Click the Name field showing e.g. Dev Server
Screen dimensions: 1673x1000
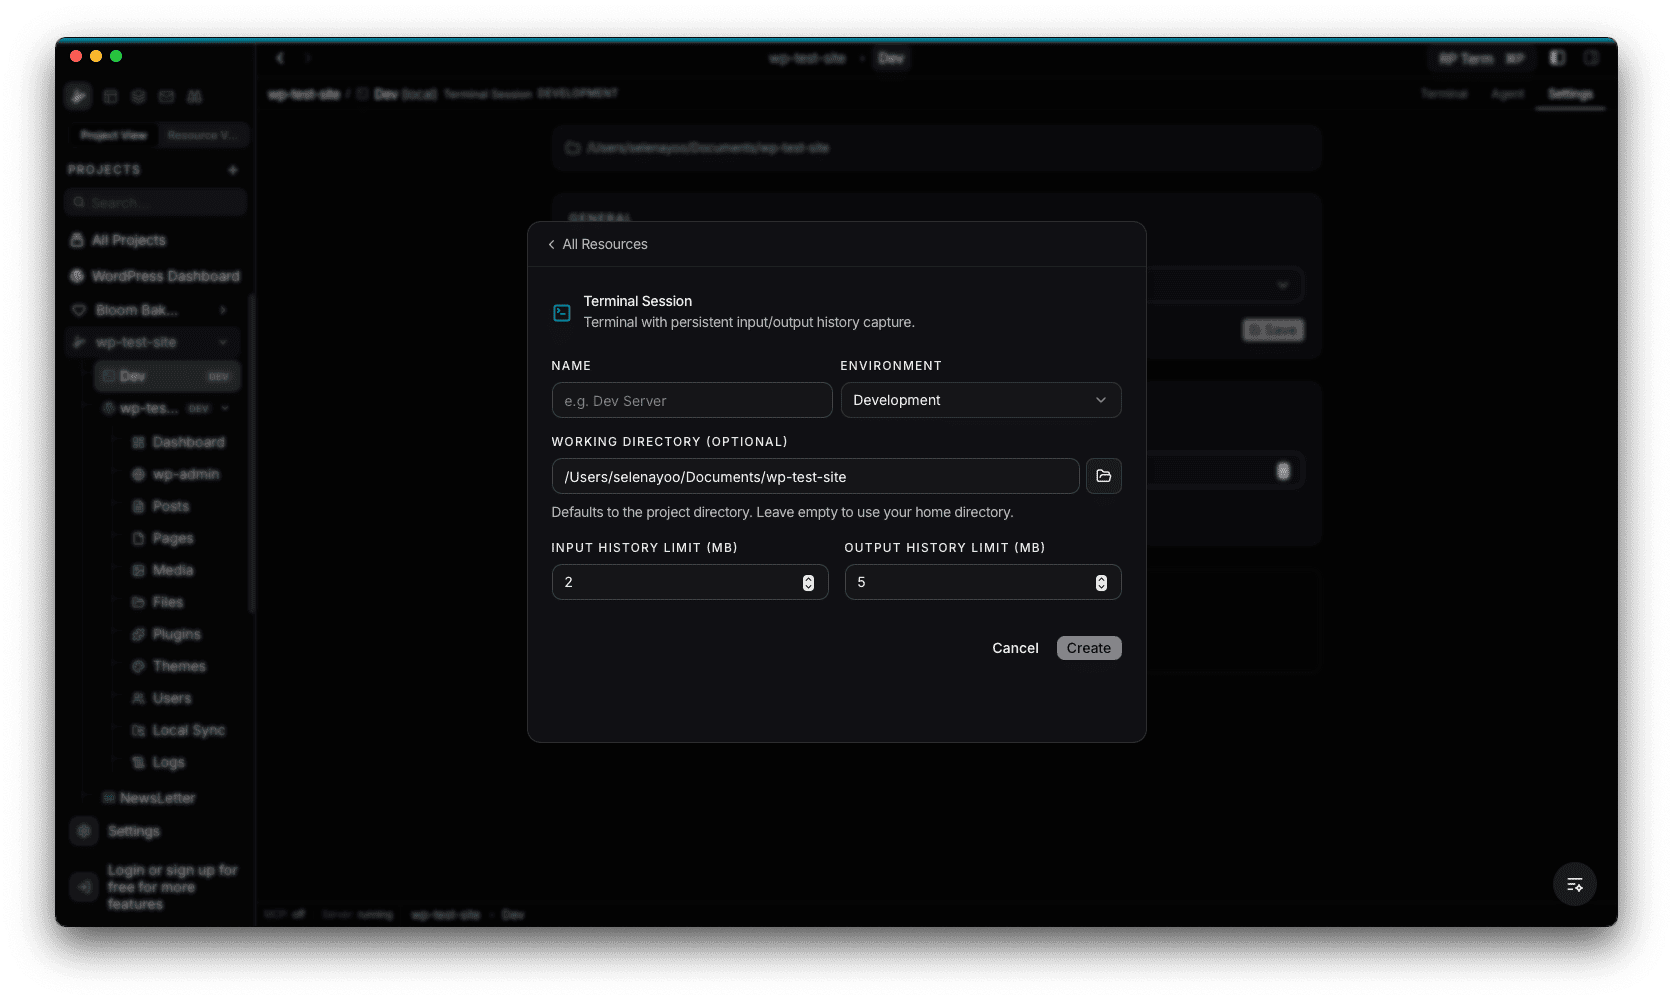point(691,400)
